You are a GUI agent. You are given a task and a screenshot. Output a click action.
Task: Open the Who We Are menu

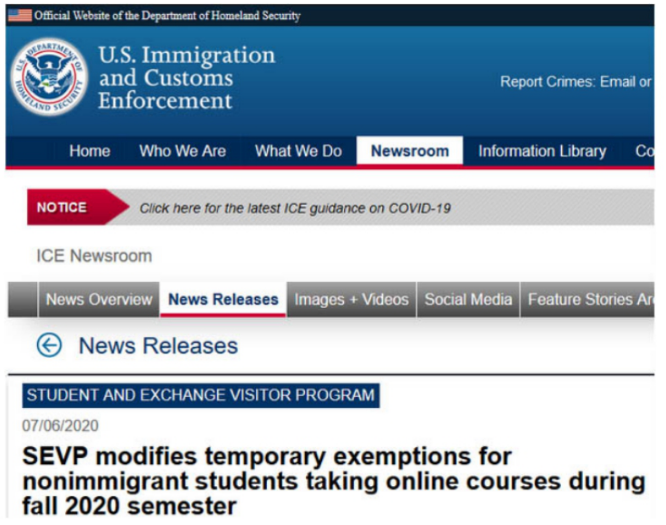click(x=183, y=151)
